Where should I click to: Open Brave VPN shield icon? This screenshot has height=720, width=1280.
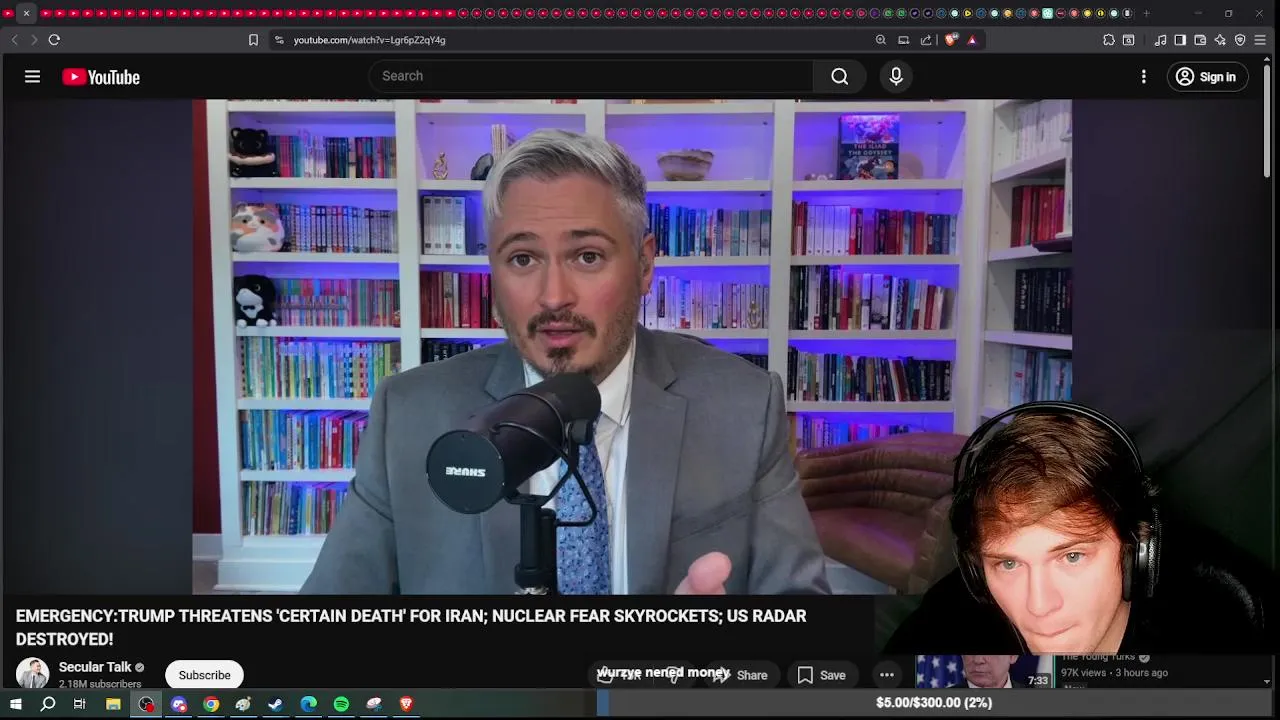(1240, 40)
